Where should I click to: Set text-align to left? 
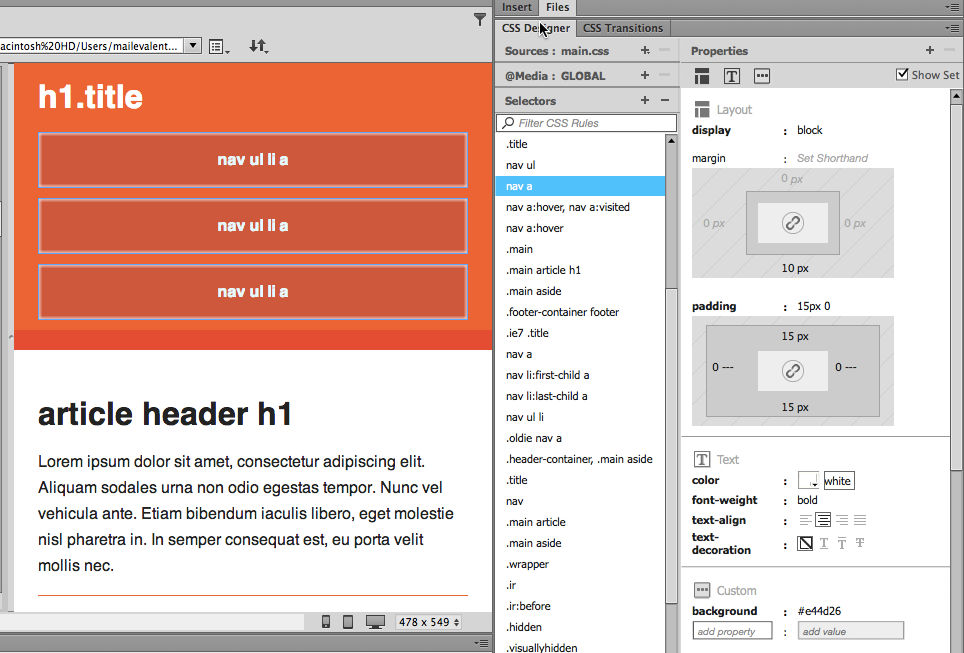(x=805, y=520)
